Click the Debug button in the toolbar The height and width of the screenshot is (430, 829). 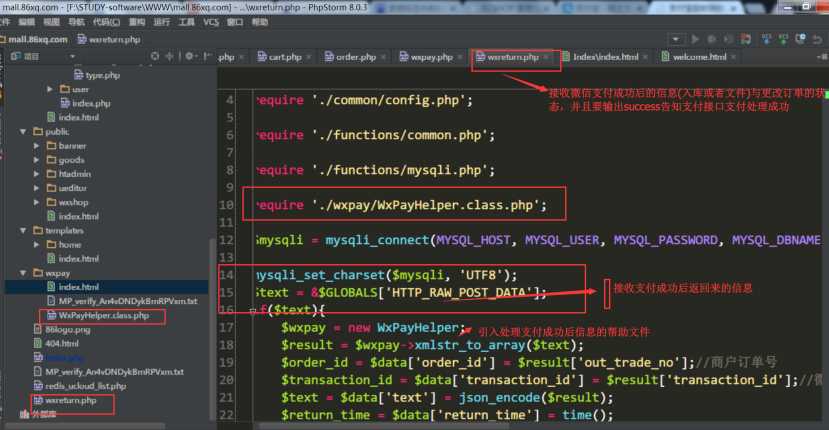pos(712,39)
